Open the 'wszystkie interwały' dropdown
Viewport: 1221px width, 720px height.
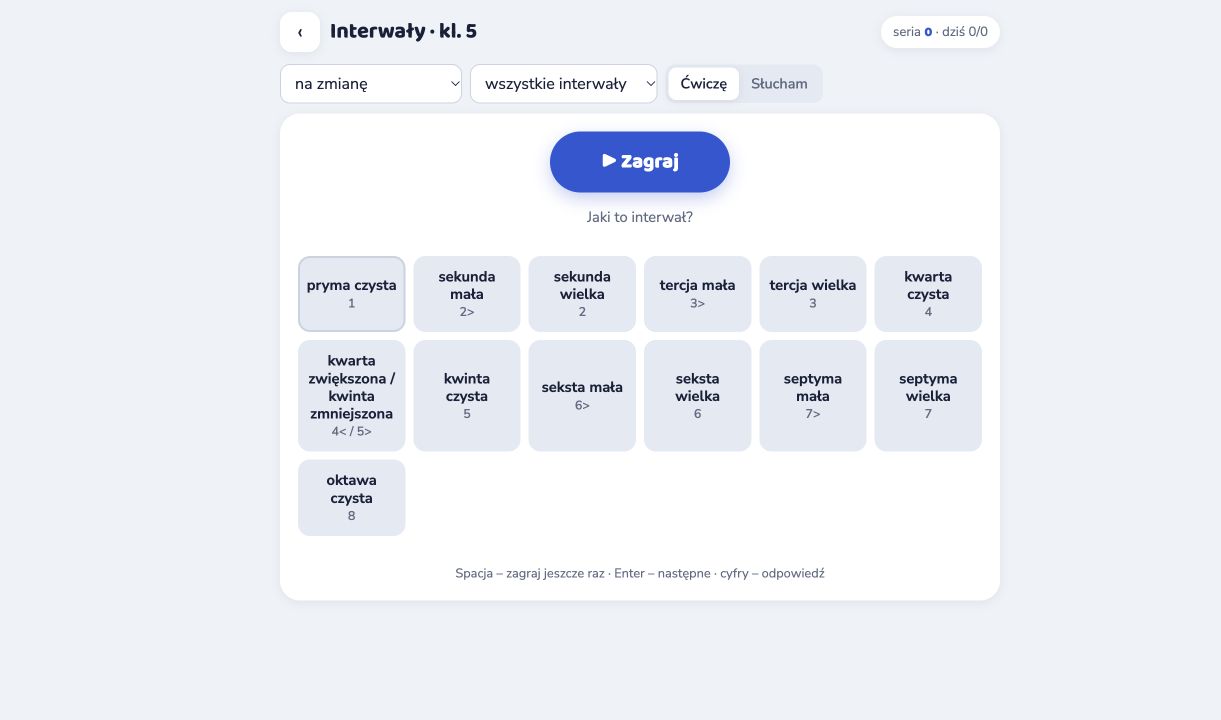[x=564, y=84]
